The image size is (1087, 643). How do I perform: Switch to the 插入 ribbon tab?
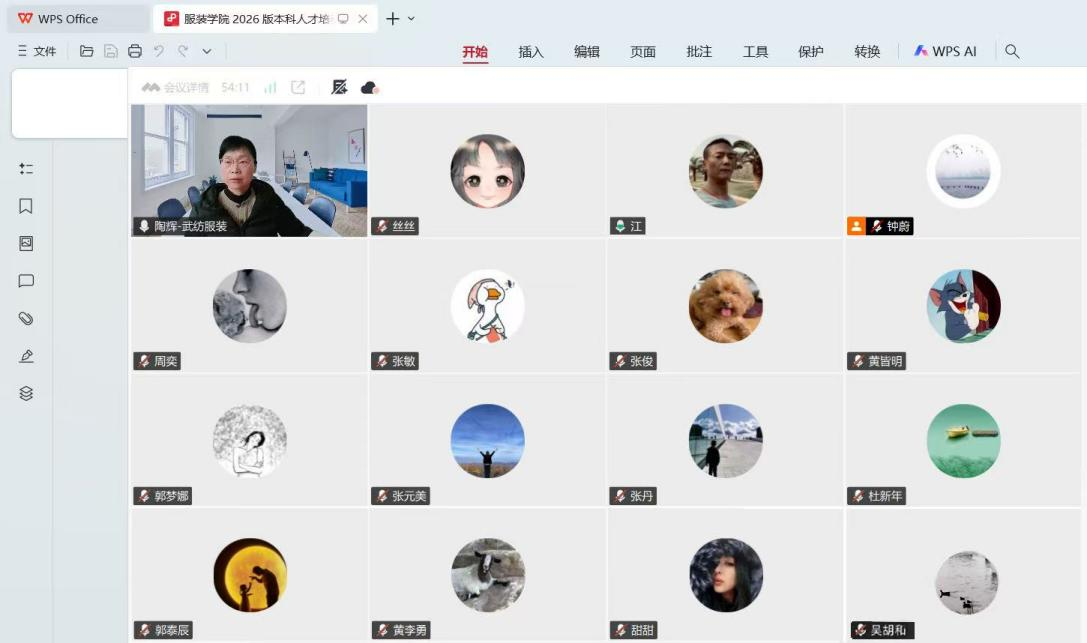(x=531, y=52)
